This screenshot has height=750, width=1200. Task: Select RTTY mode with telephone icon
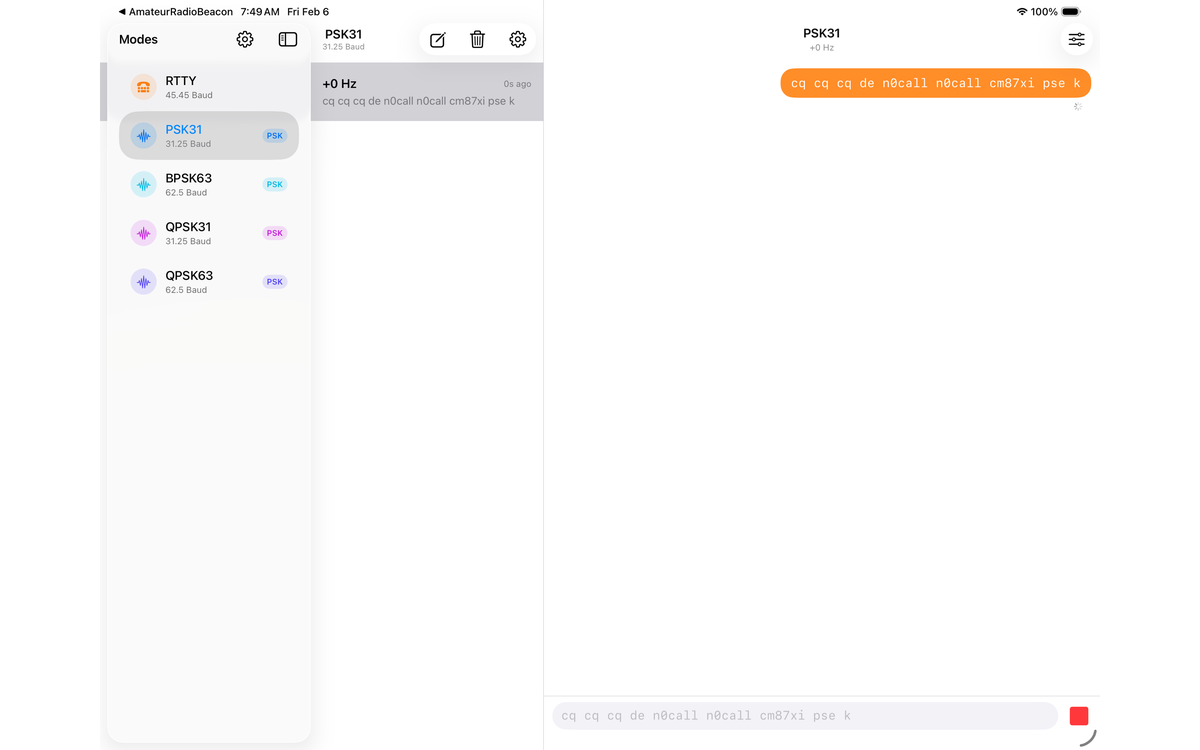pos(144,87)
